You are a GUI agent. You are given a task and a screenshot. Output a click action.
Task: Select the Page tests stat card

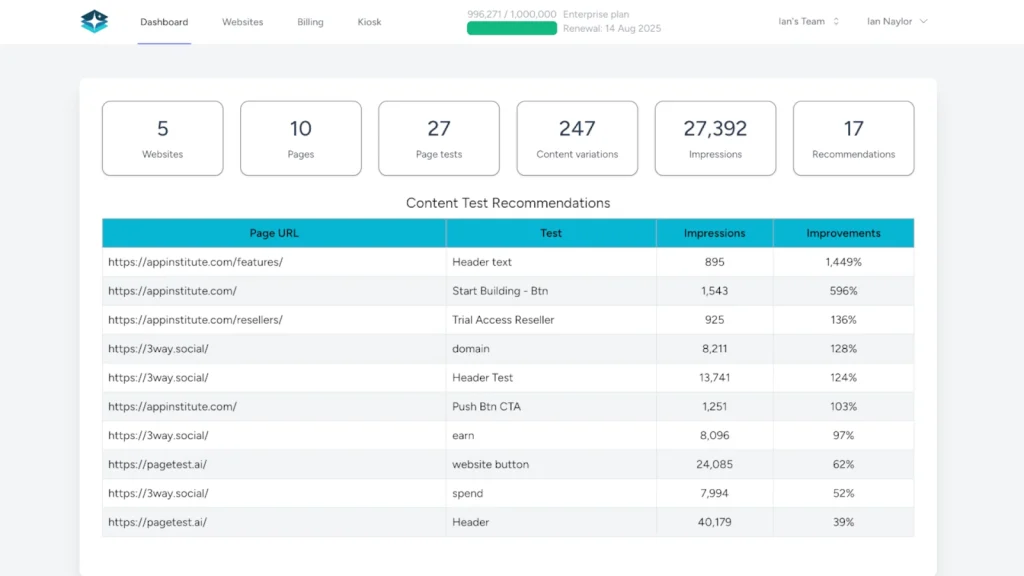[438, 138]
